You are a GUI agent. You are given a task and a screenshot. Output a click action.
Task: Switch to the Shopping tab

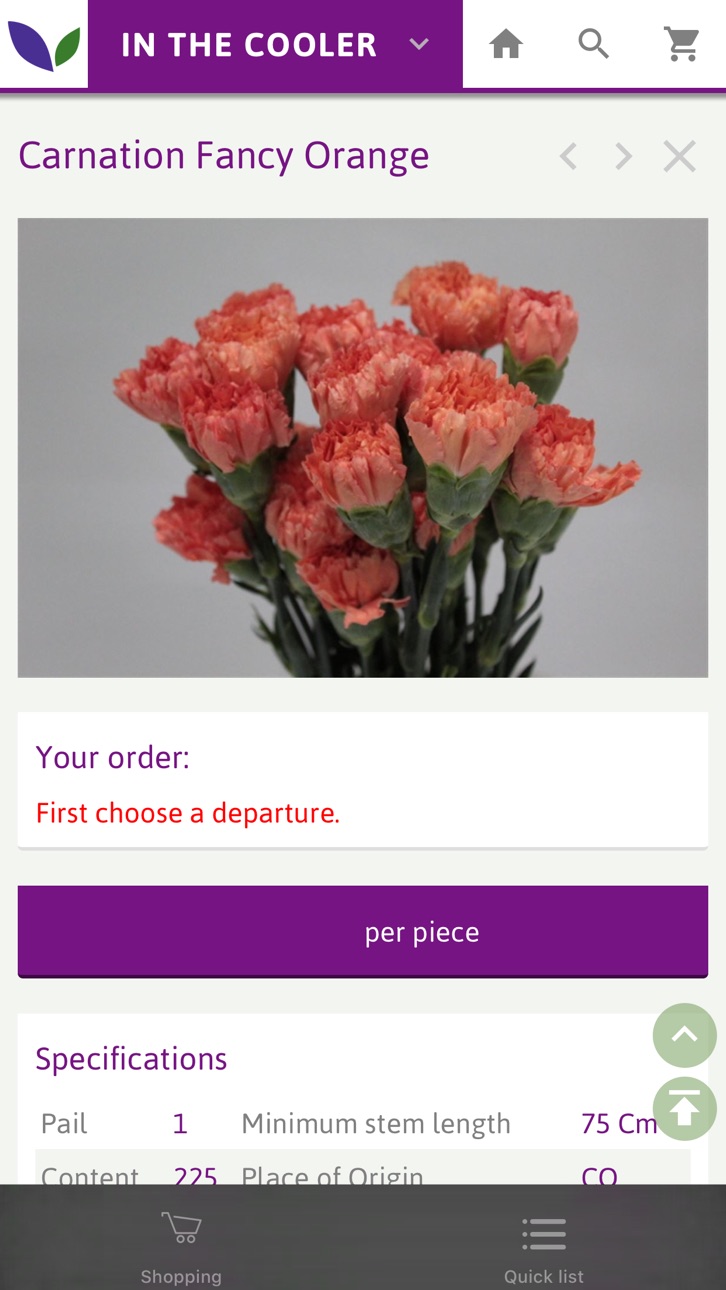[x=181, y=1248]
